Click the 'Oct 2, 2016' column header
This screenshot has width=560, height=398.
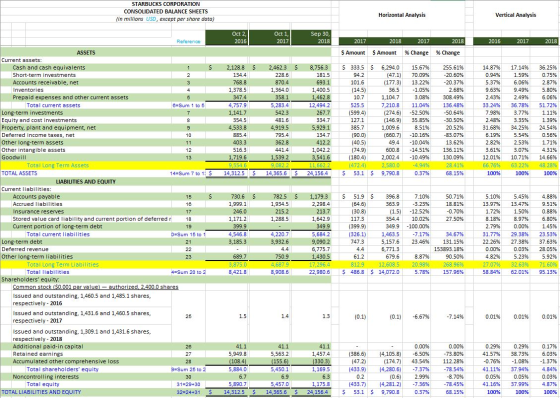[227, 38]
